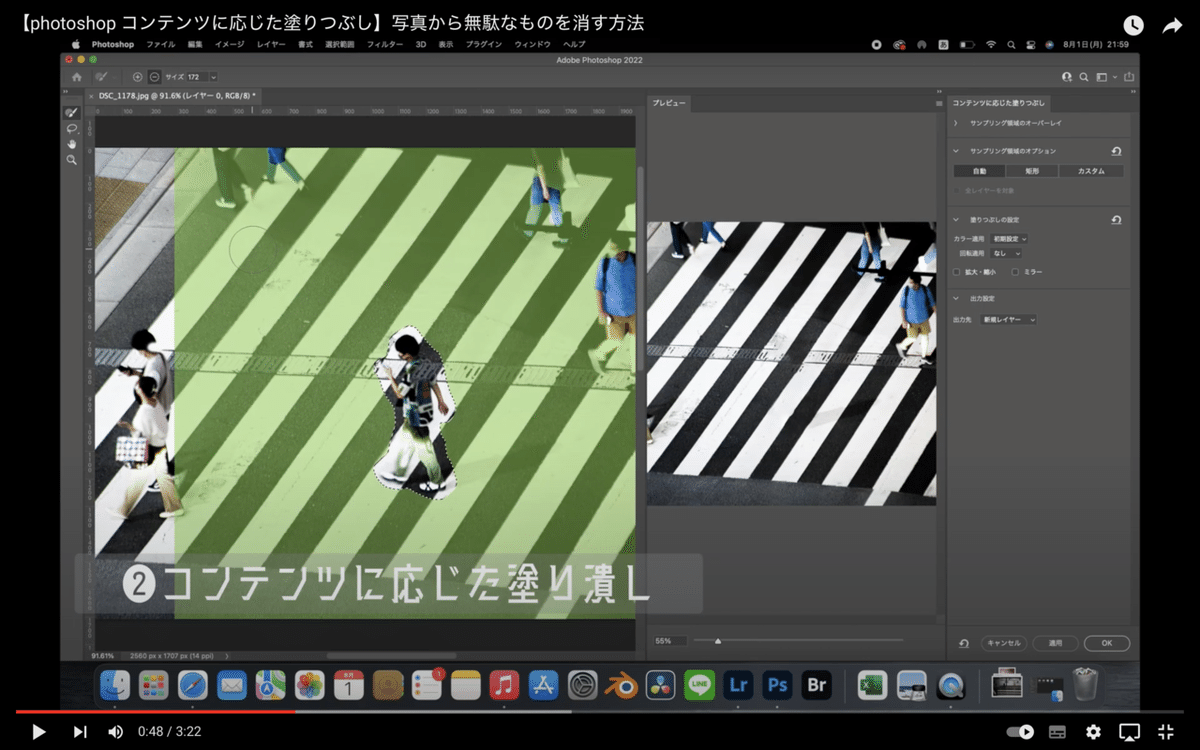Screen dimensions: 1200x750
Task: Seek on the YouTube progress bar
Action: click(x=600, y=712)
